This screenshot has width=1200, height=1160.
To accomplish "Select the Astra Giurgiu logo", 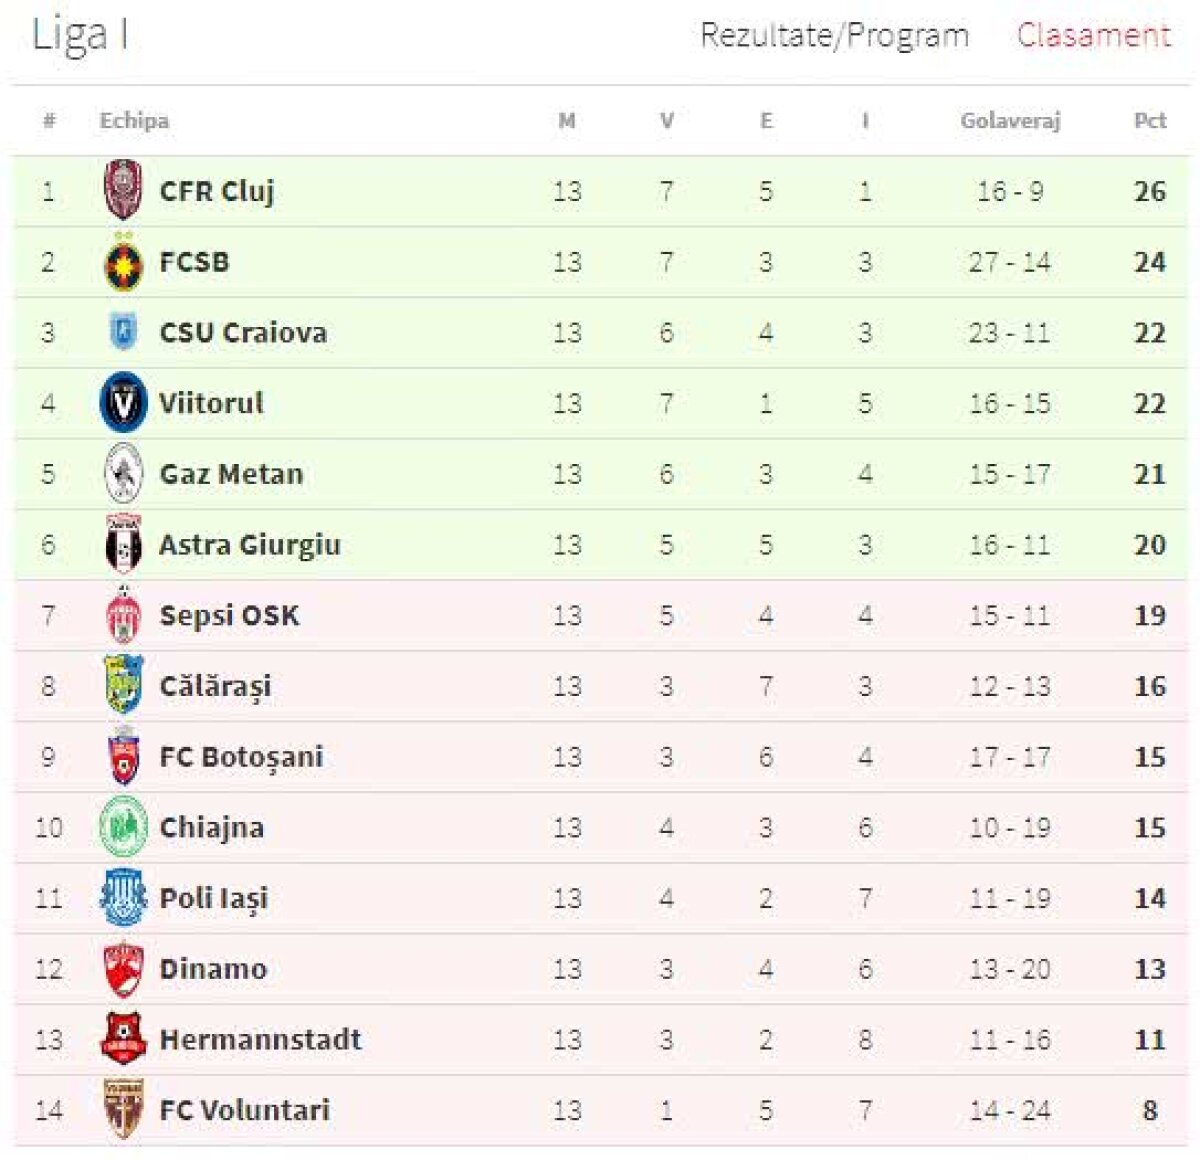I will (123, 544).
